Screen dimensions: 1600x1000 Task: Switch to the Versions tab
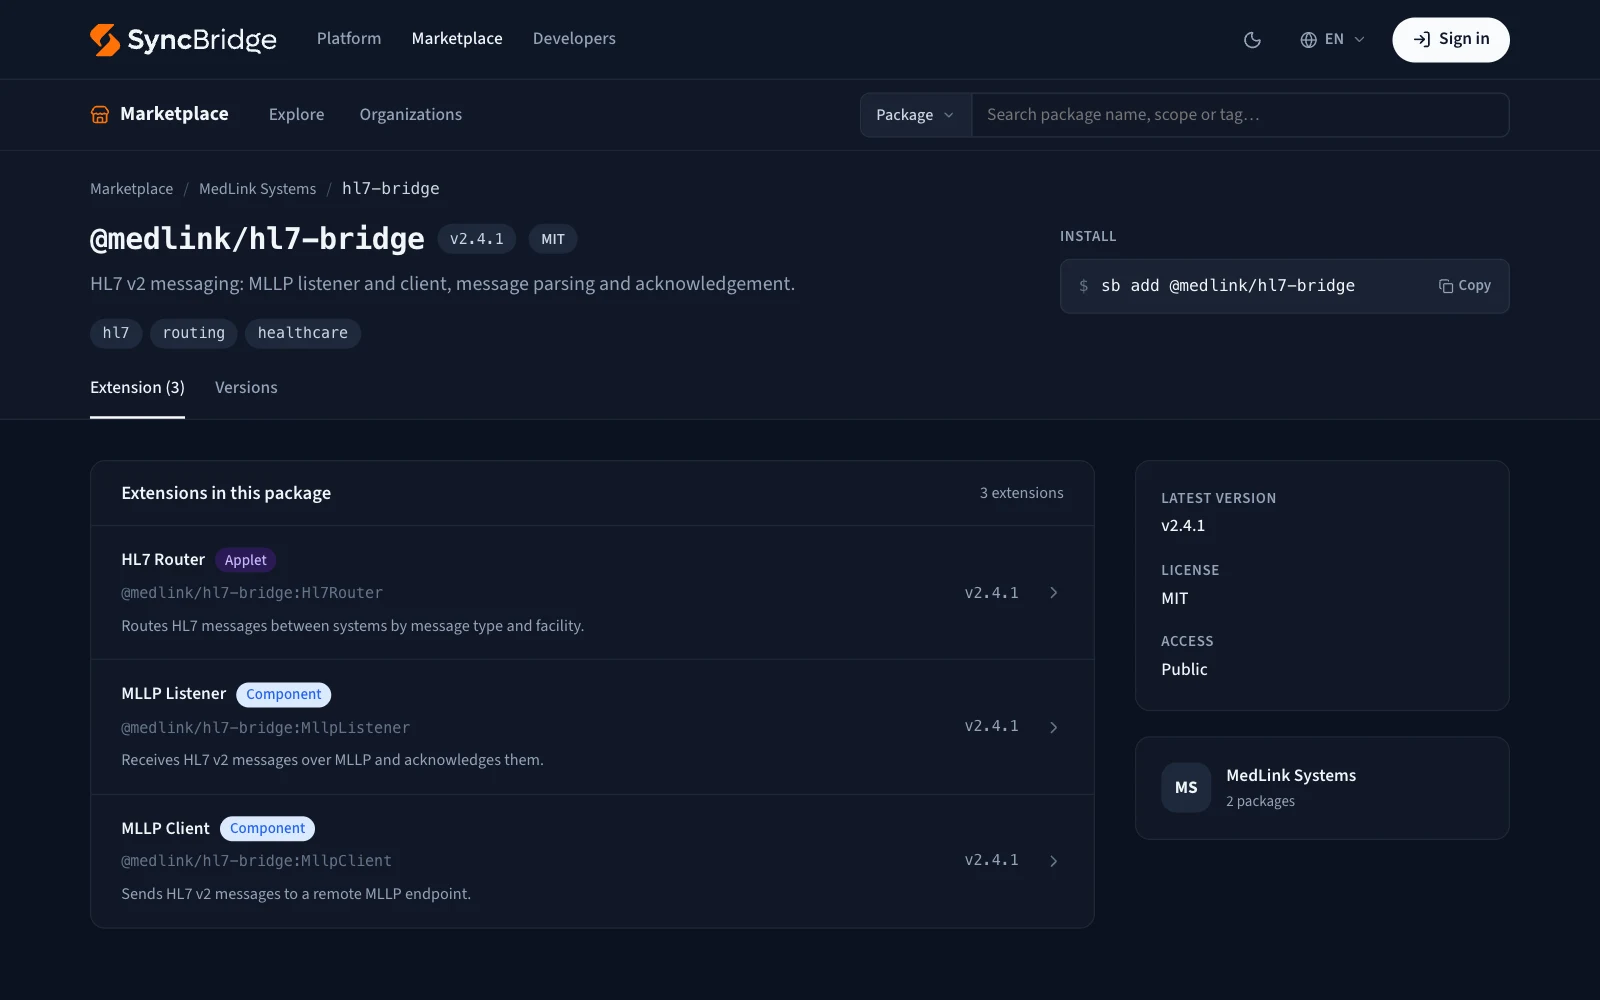point(246,388)
